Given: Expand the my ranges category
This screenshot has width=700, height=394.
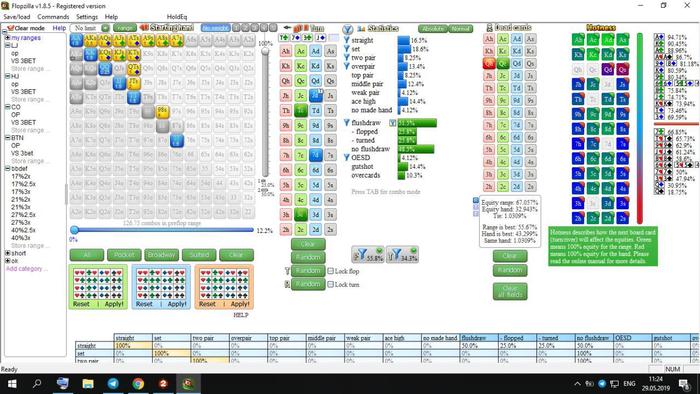Looking at the screenshot, I should pyautogui.click(x=7, y=38).
